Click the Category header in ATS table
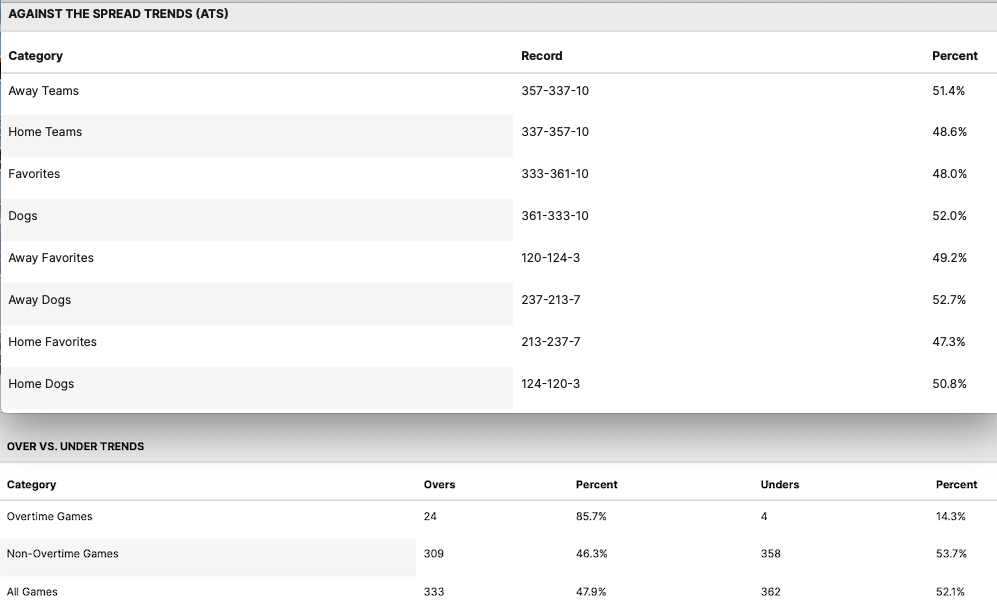Image resolution: width=997 pixels, height=602 pixels. pos(36,56)
